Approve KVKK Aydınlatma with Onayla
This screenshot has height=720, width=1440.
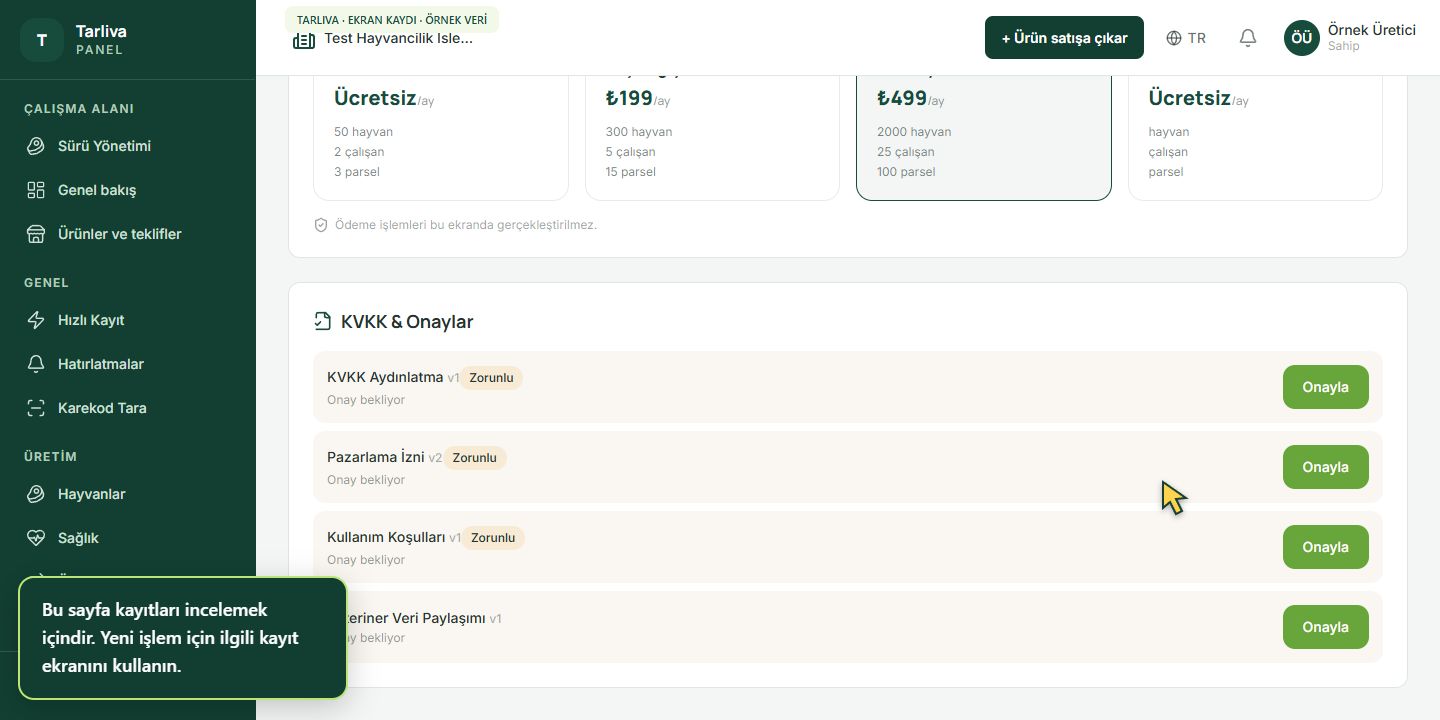coord(1325,387)
